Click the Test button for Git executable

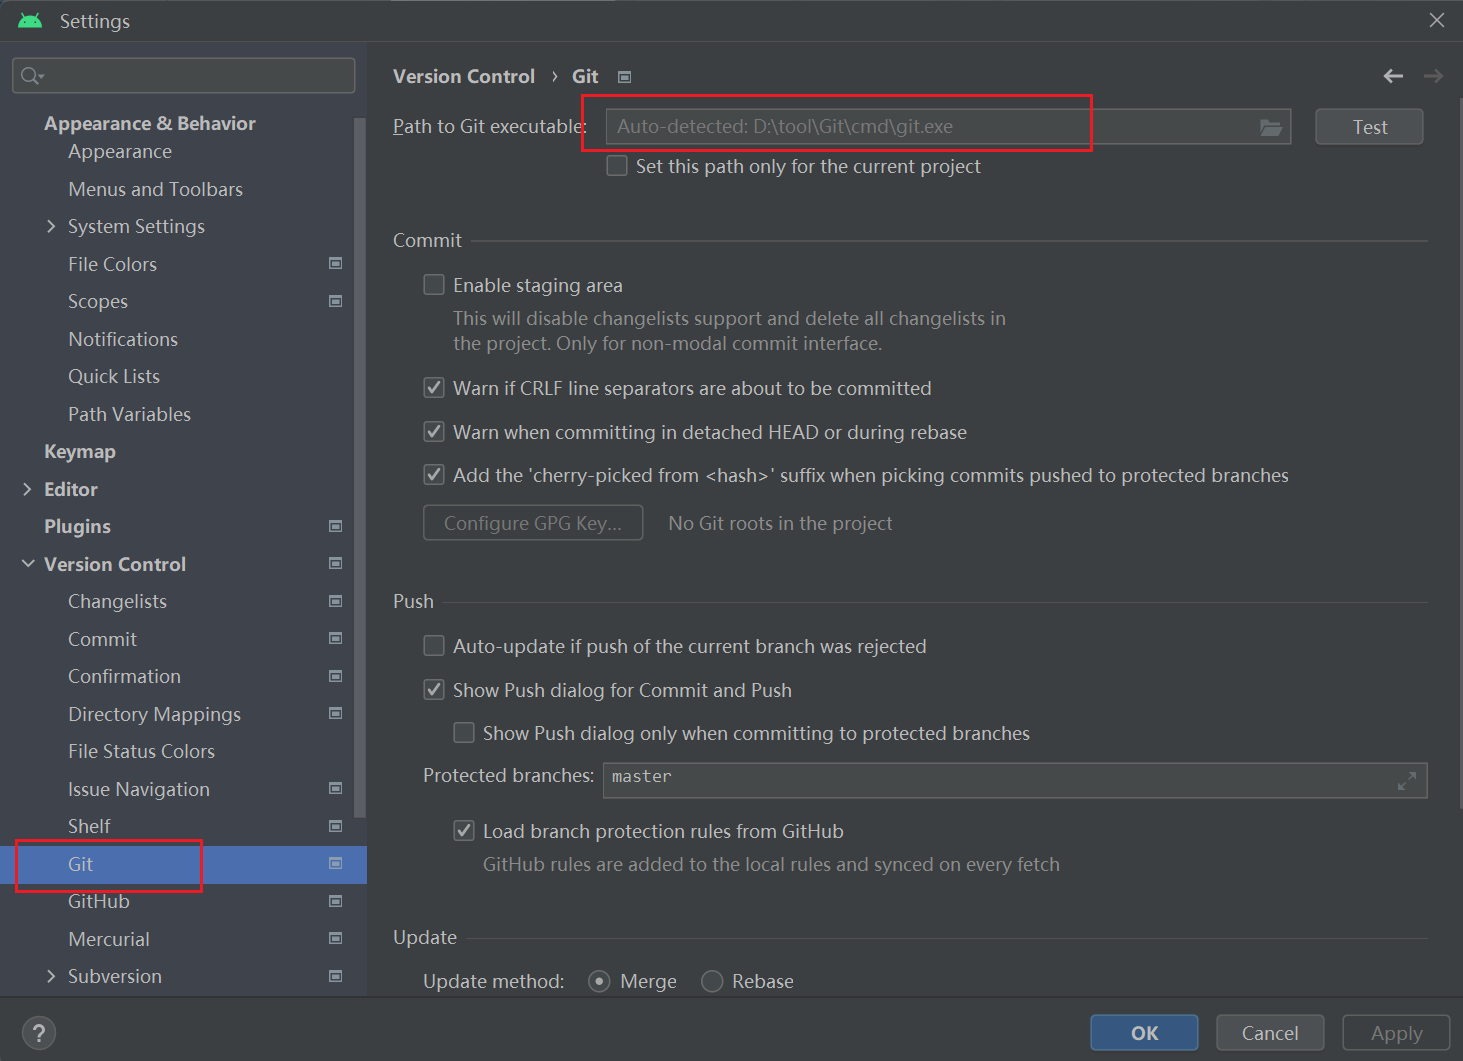click(x=1369, y=127)
